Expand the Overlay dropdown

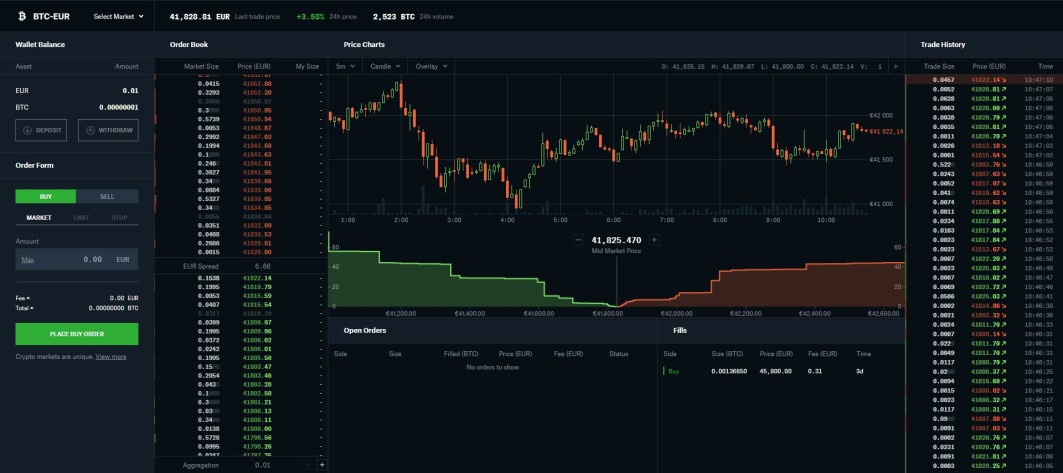pos(431,66)
